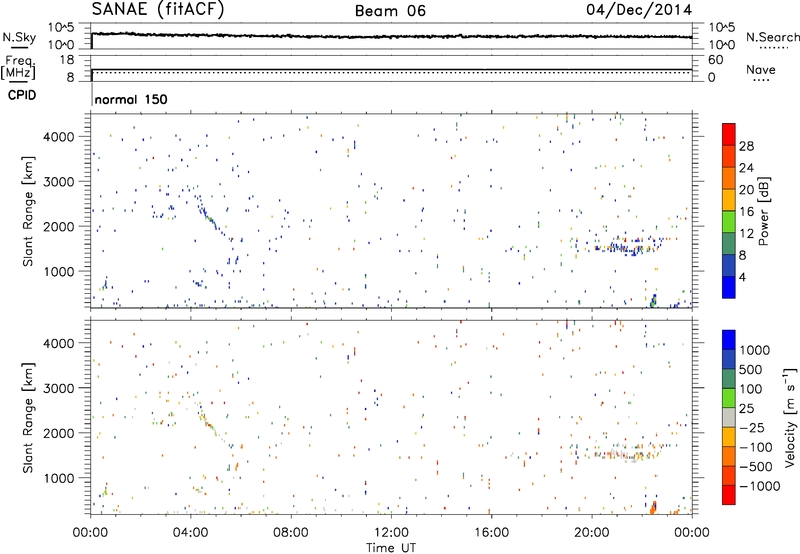Viewport: 800px width, 554px height.
Task: Click the solid frequency line in second panel
Action: tap(391, 69)
